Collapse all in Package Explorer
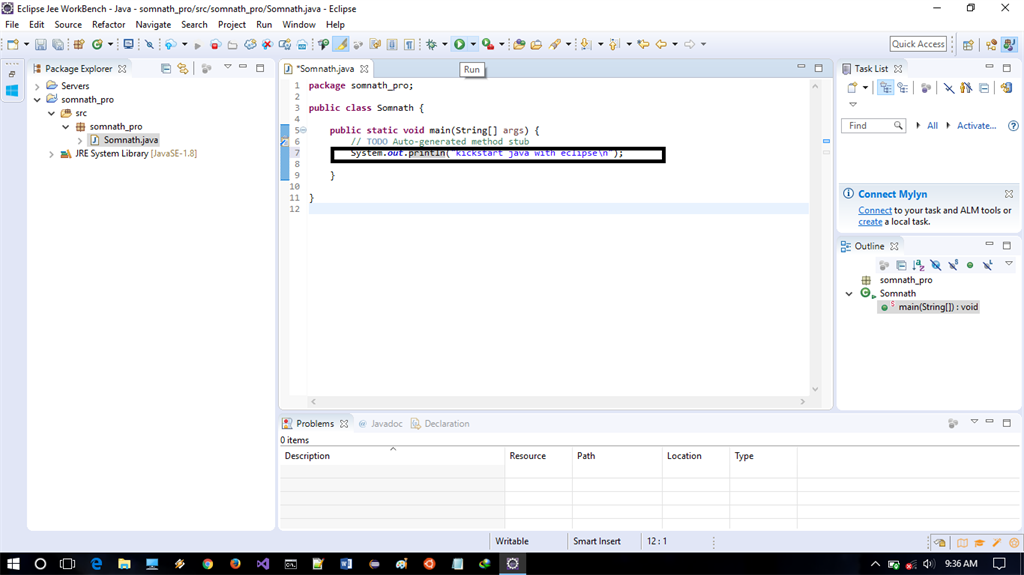 pos(166,69)
